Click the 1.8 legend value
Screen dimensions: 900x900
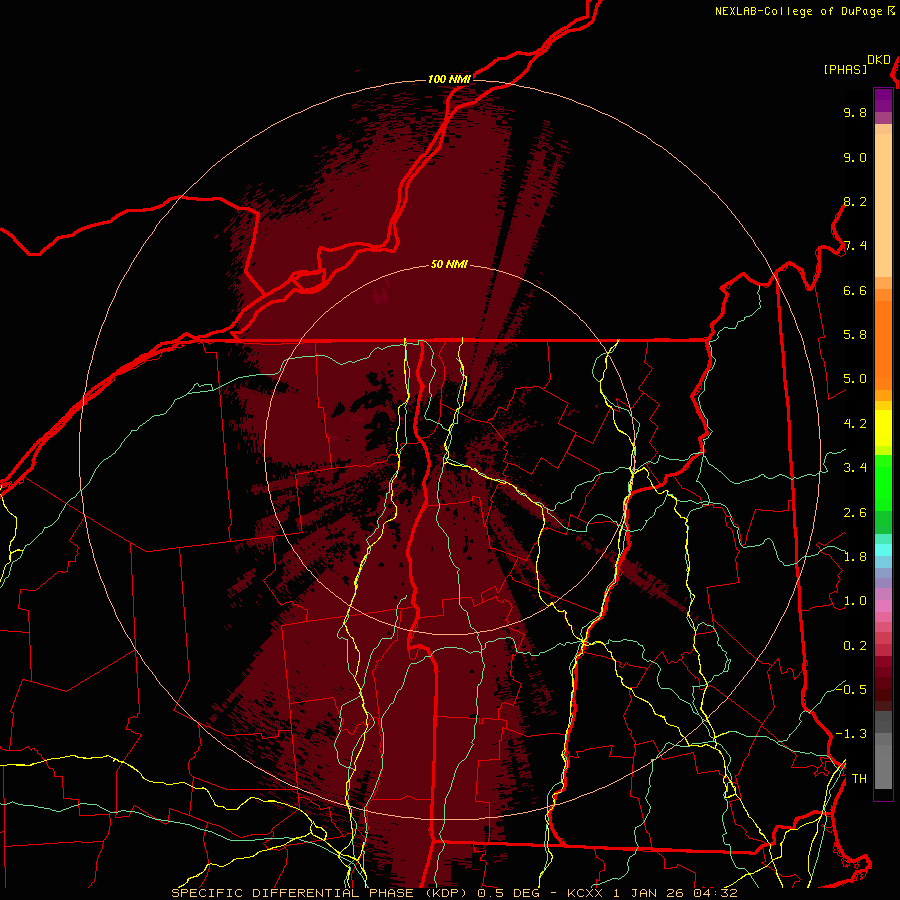855,557
